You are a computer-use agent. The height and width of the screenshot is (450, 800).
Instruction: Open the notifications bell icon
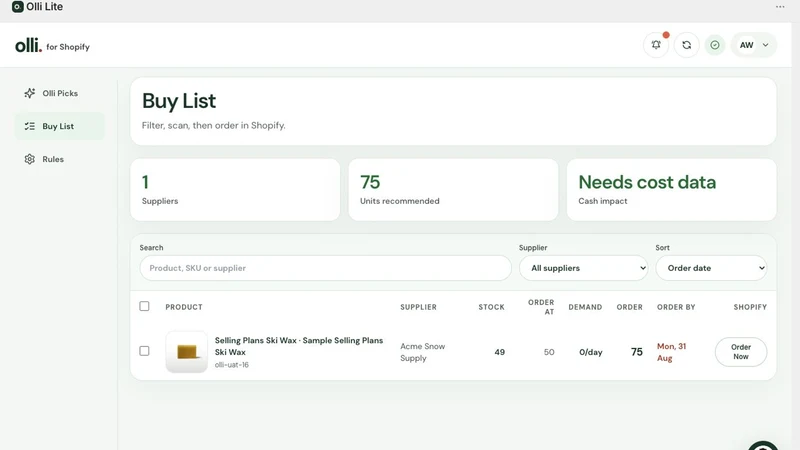[x=656, y=45]
